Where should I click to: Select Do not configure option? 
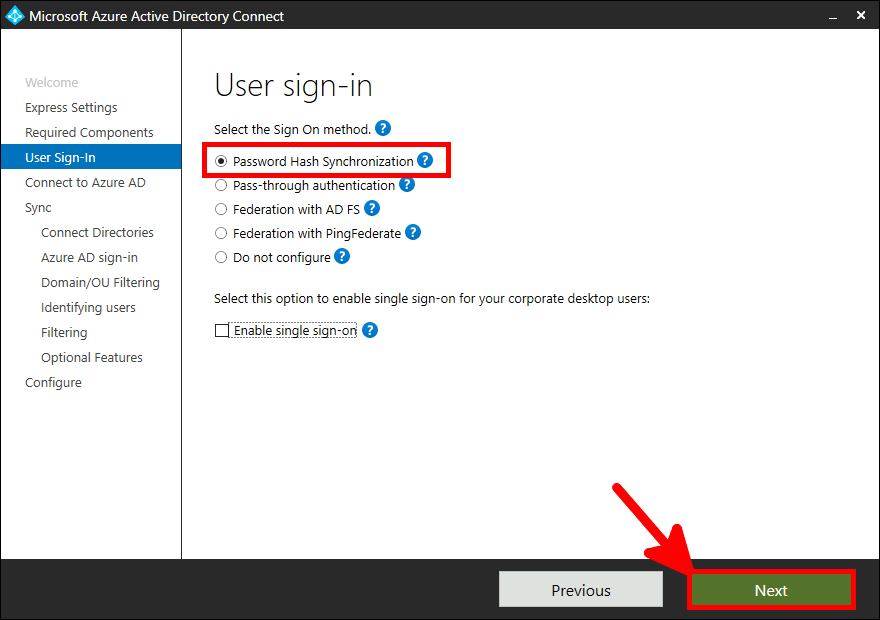tap(221, 257)
